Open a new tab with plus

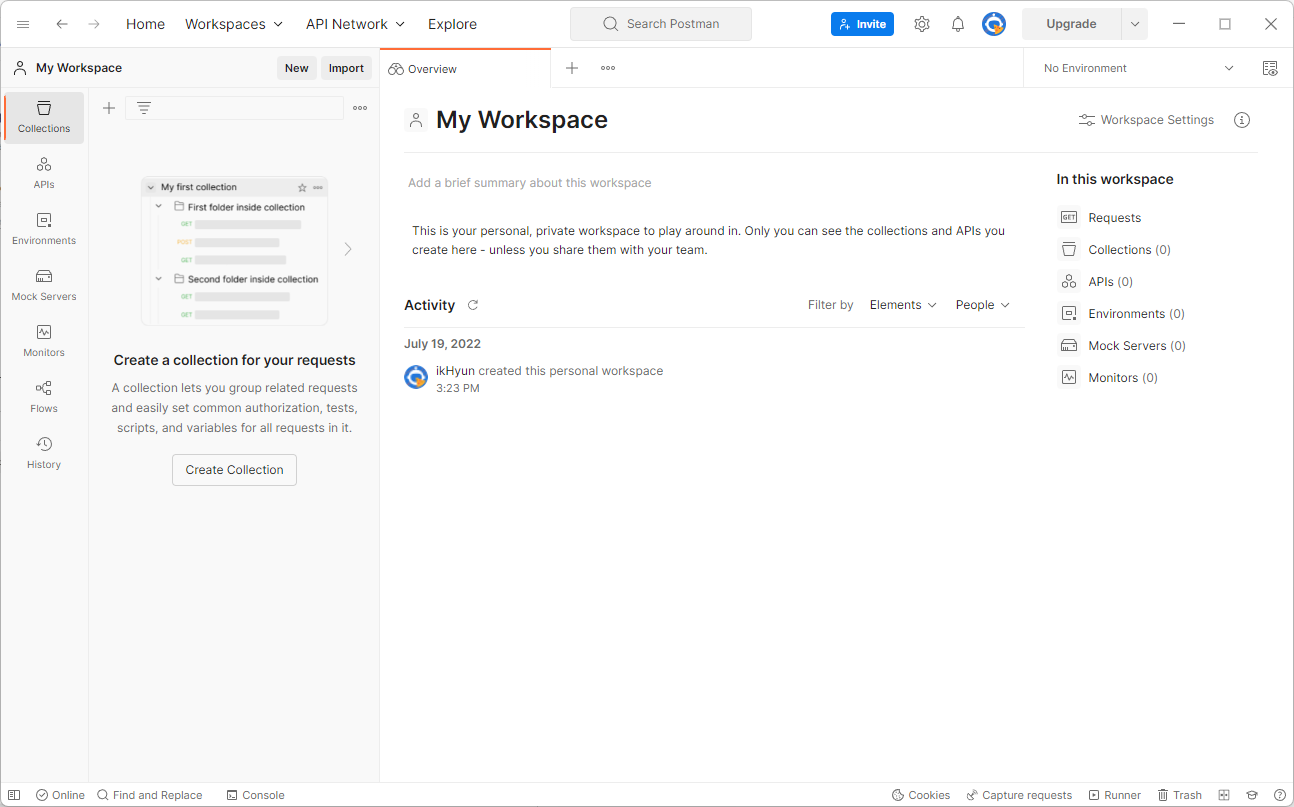click(x=572, y=68)
